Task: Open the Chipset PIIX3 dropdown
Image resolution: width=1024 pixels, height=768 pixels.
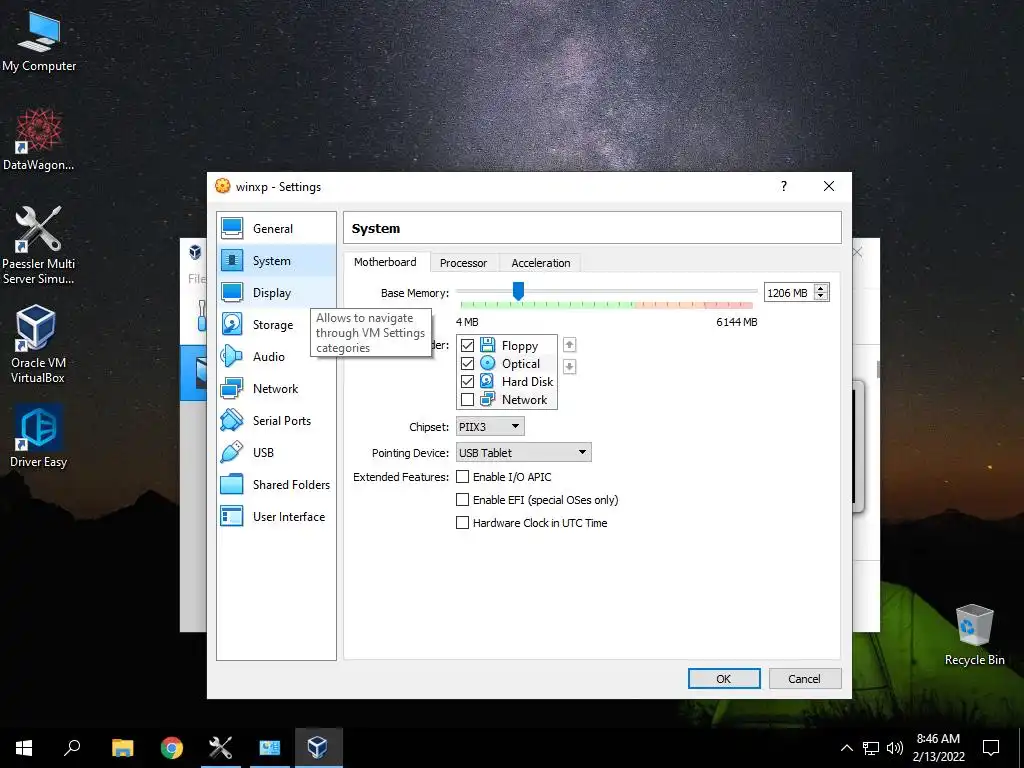Action: tap(490, 426)
